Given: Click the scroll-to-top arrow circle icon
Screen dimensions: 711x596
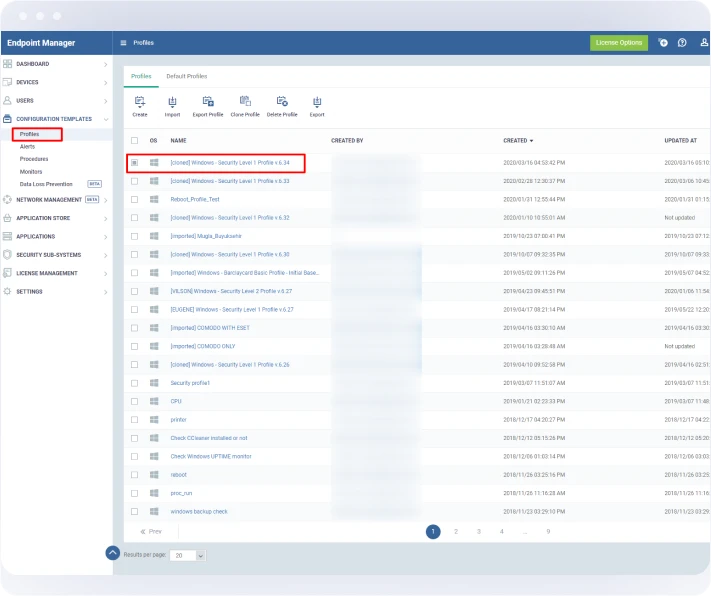Looking at the screenshot, I should (113, 553).
